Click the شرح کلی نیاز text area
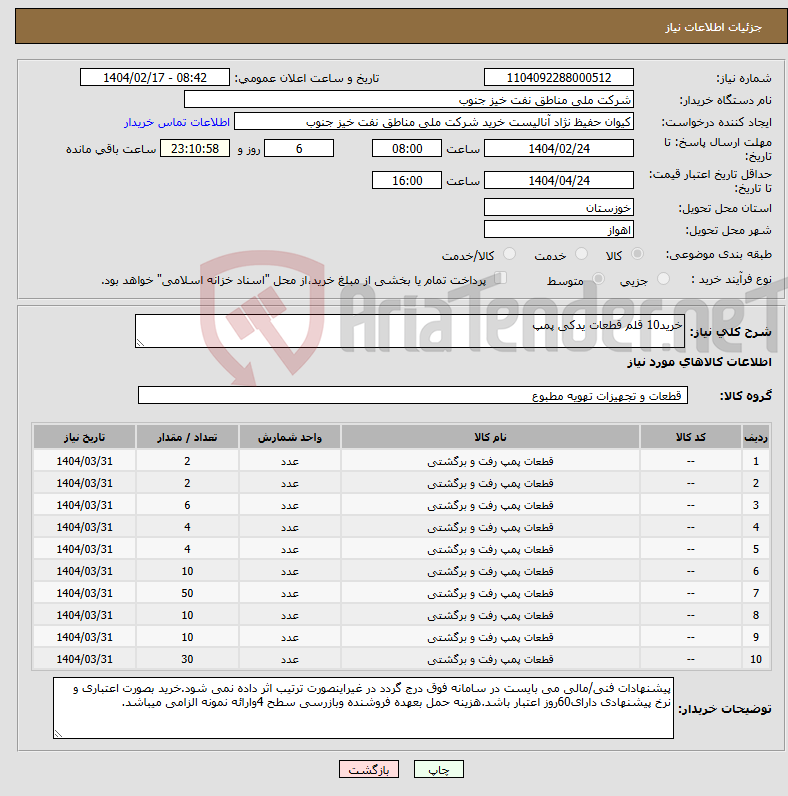This screenshot has height=796, width=788. tap(410, 331)
